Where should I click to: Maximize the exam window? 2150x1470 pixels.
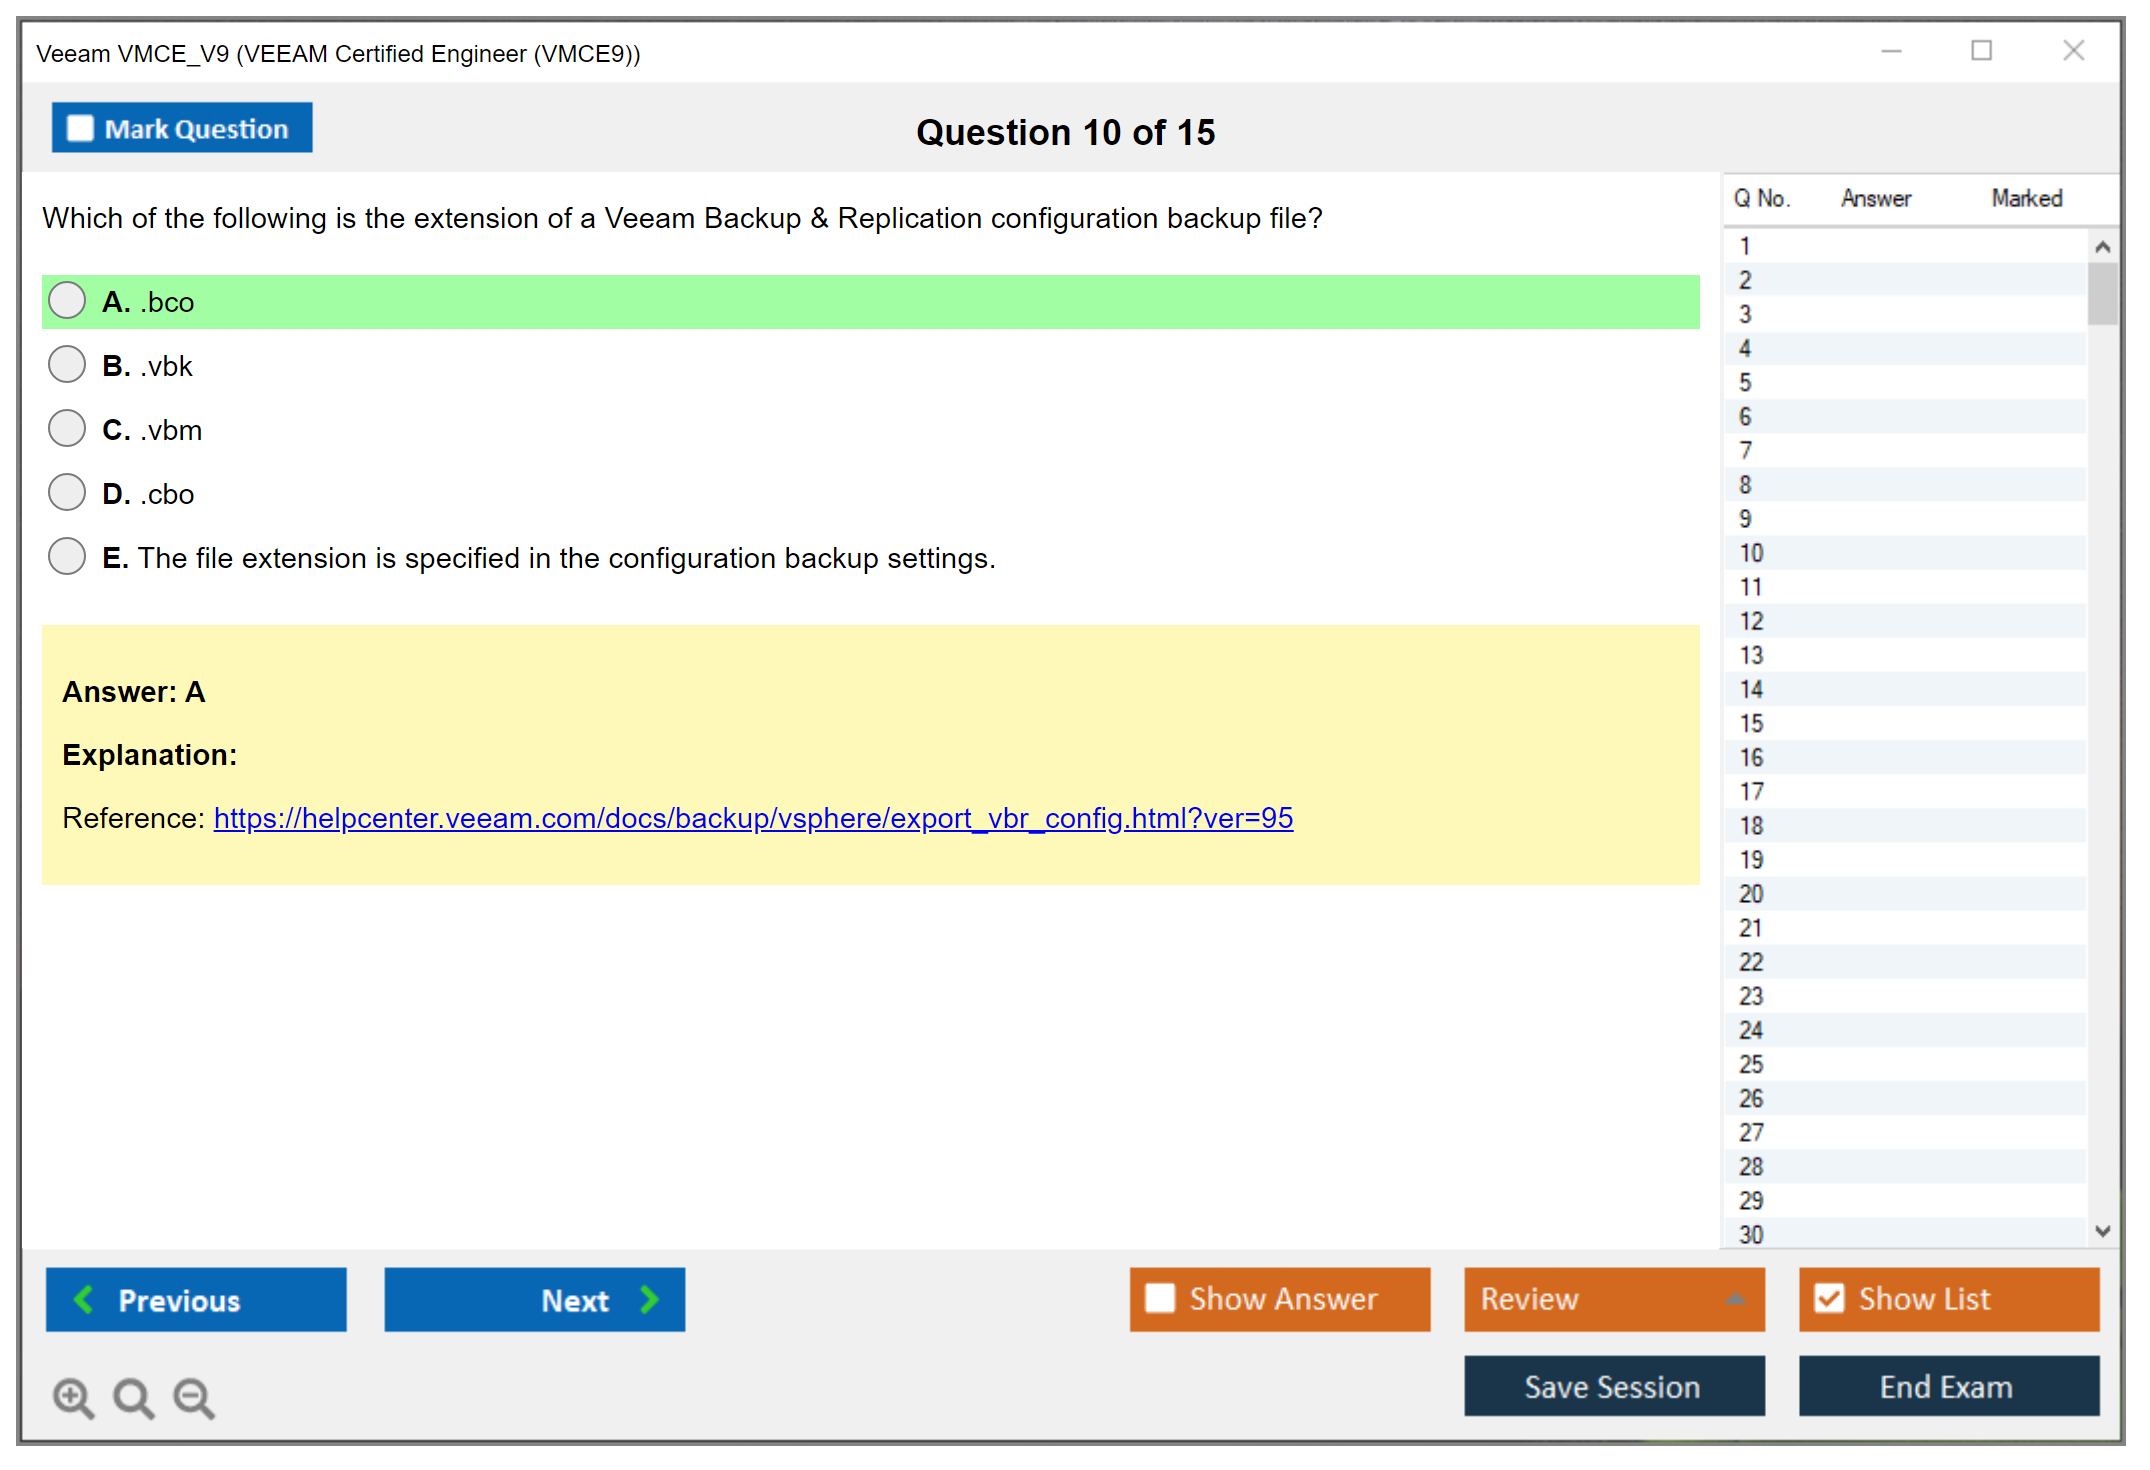coord(1981,51)
